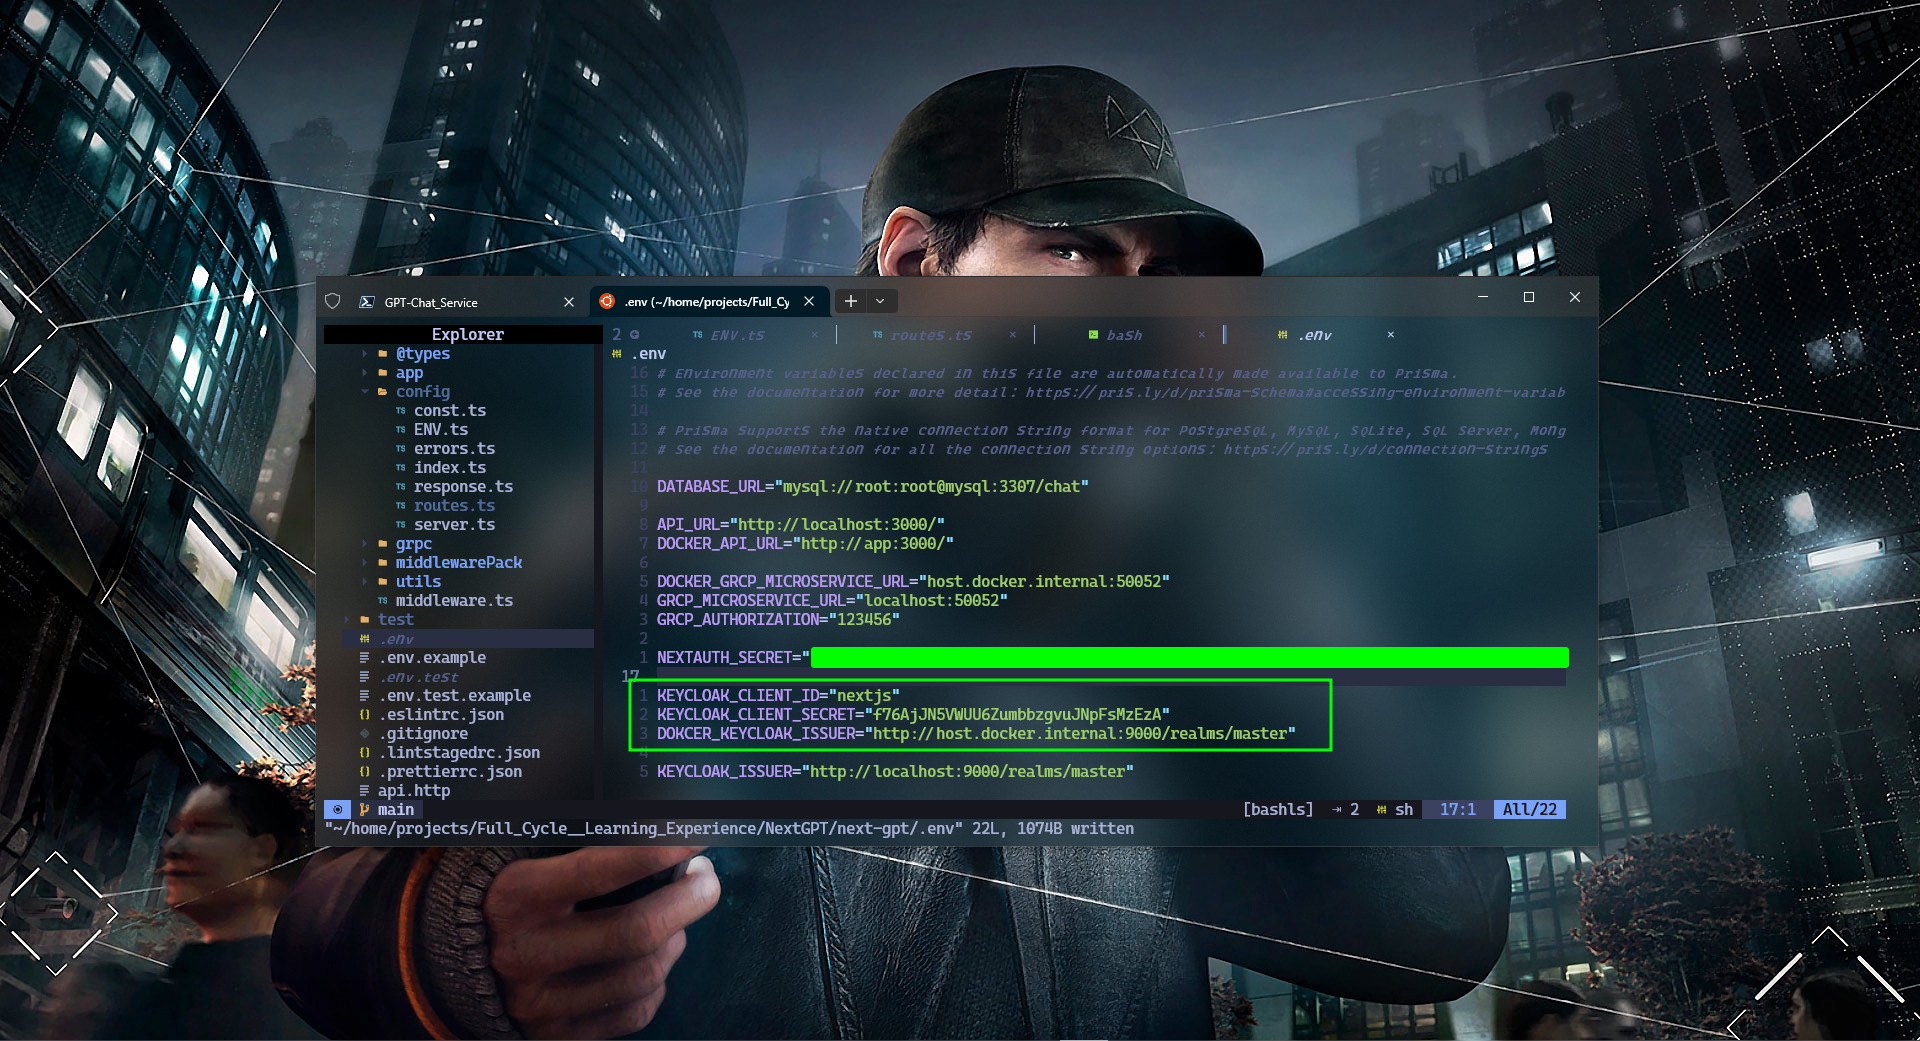Image resolution: width=1920 pixels, height=1041 pixels.
Task: Expand the test folder arrow
Action: click(x=347, y=620)
